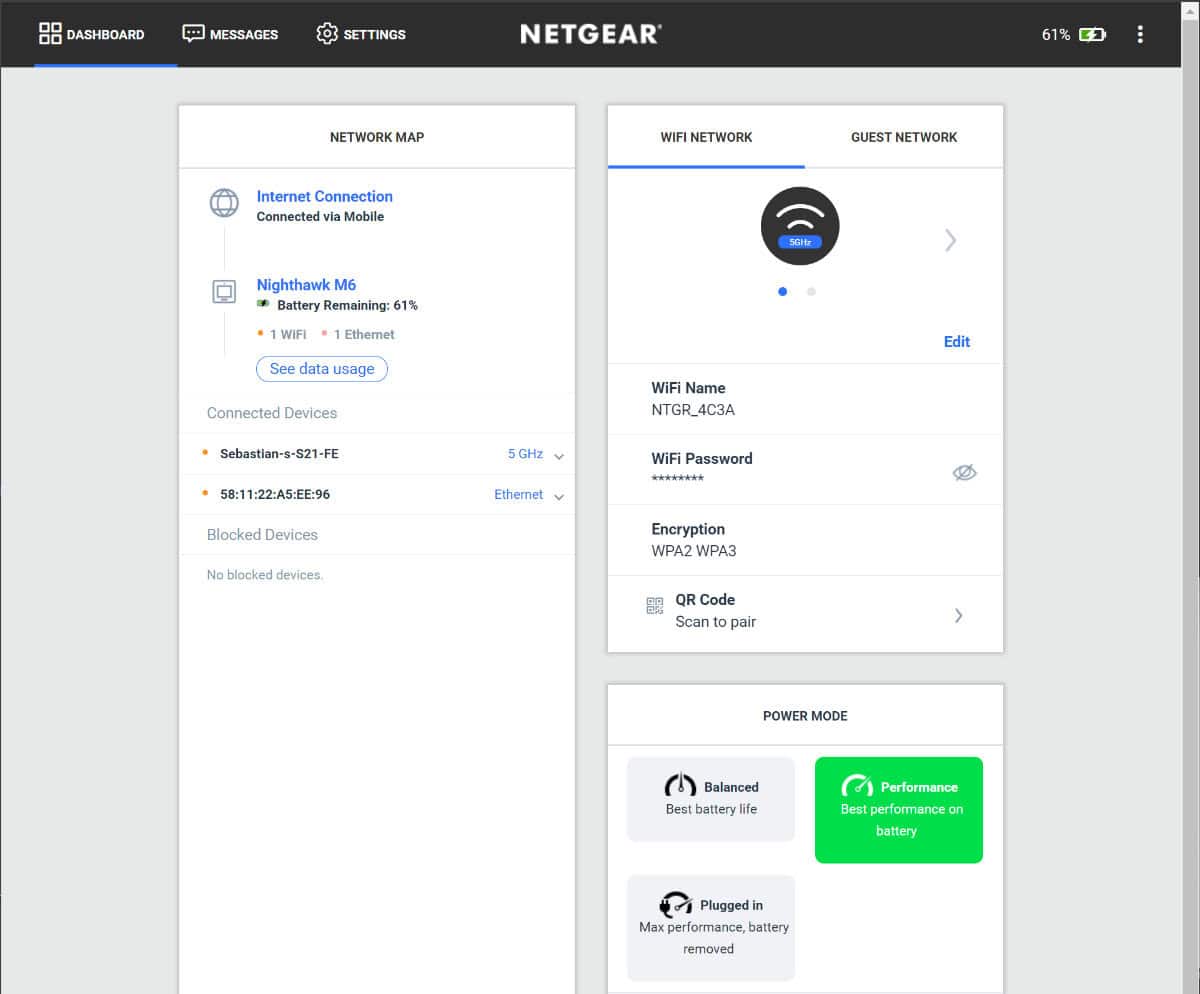Click the Connected via Mobile status text
The image size is (1200, 994).
point(320,216)
